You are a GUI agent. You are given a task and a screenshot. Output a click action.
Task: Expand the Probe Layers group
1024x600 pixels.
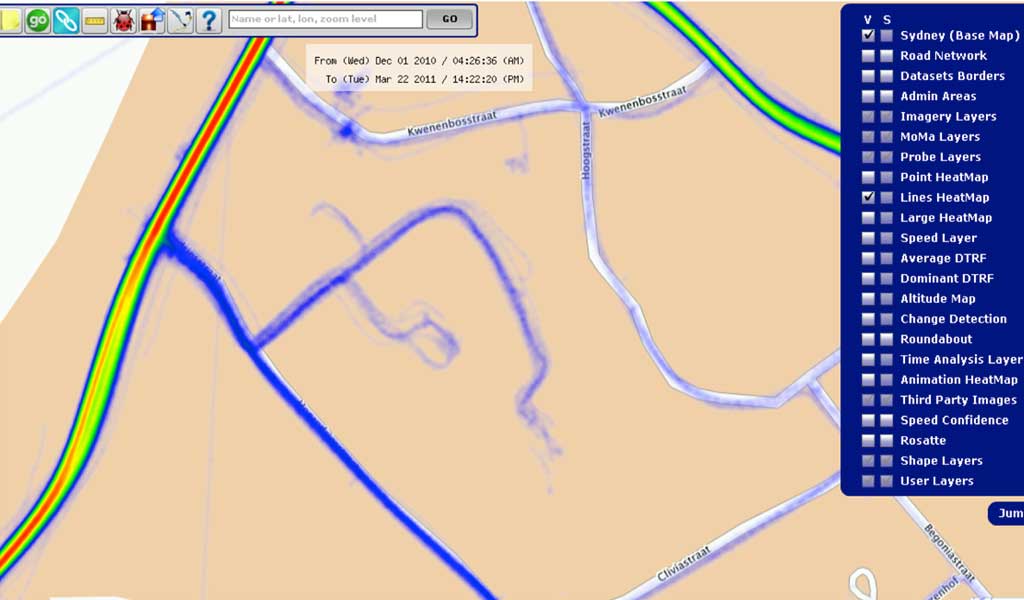[x=940, y=157]
